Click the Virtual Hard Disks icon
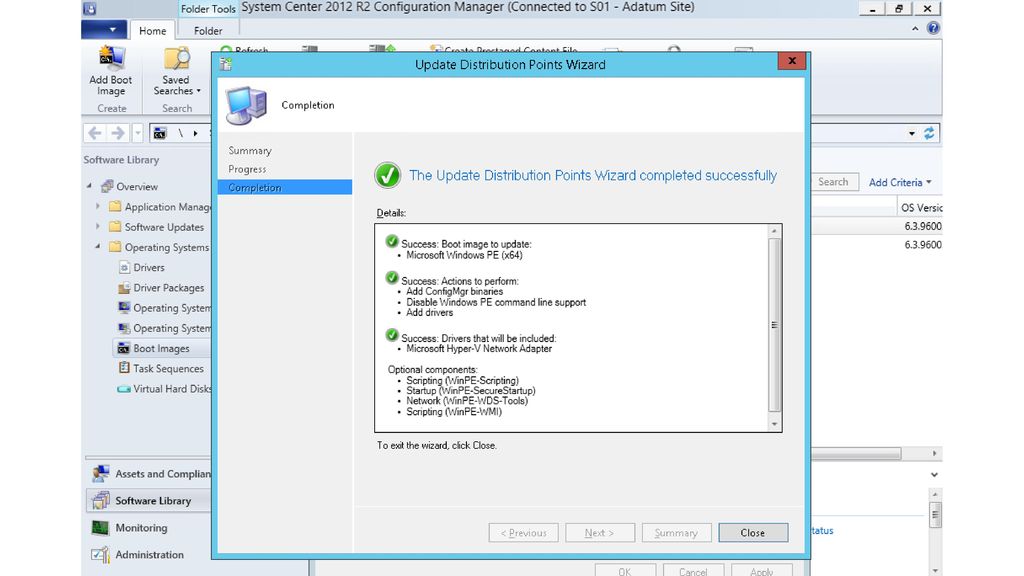The width and height of the screenshot is (1024, 576). pos(123,389)
